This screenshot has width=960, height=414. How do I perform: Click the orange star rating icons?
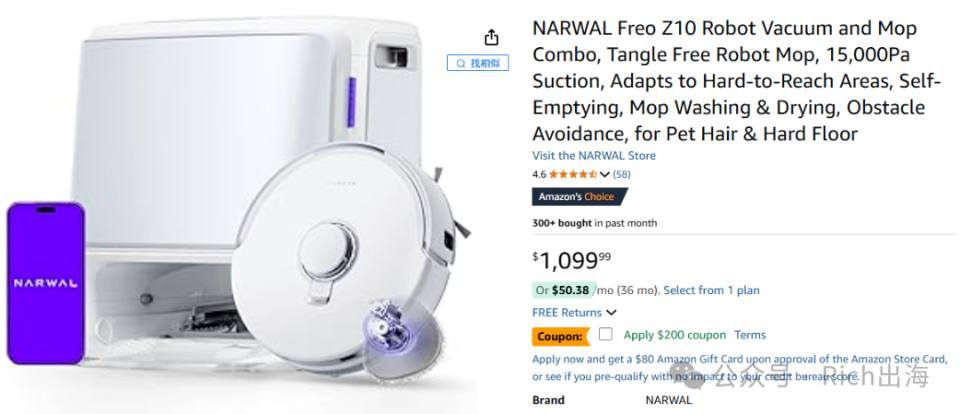(573, 174)
